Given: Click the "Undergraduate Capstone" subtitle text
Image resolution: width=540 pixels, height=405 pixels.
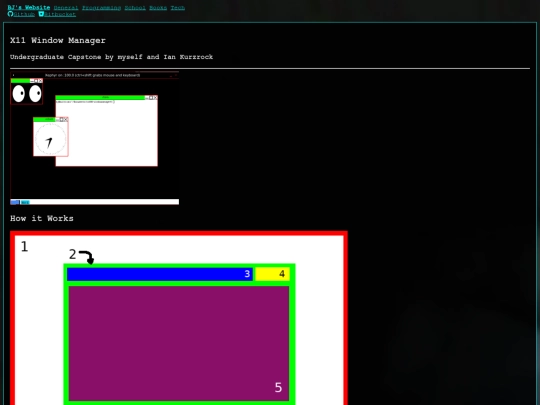Looking at the screenshot, I should [x=111, y=57].
